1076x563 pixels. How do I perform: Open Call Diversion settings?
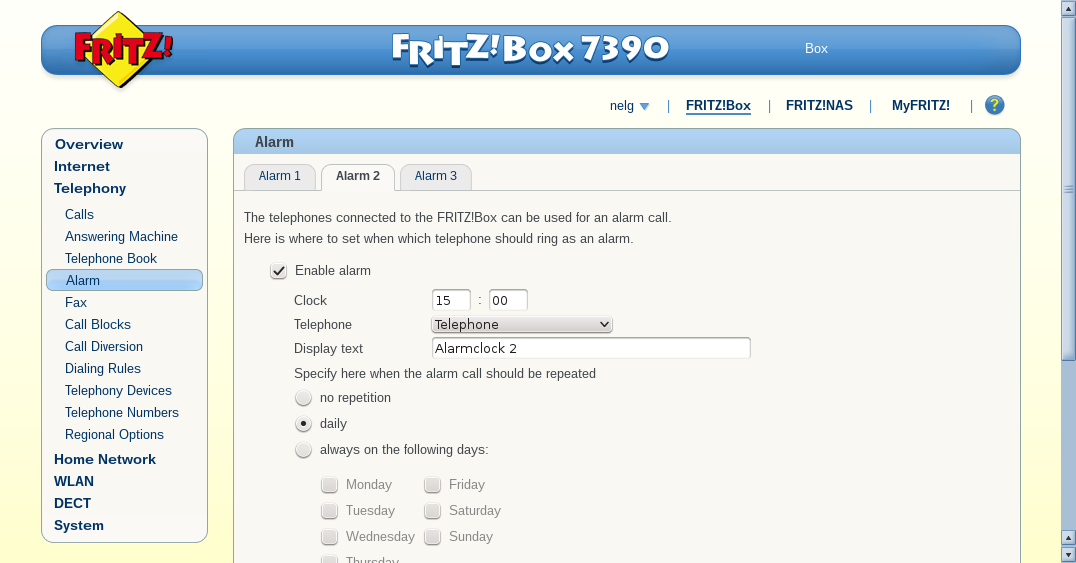coord(104,346)
